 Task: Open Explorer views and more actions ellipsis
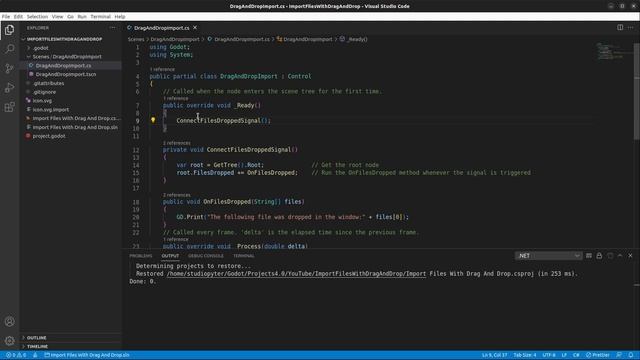coord(113,28)
